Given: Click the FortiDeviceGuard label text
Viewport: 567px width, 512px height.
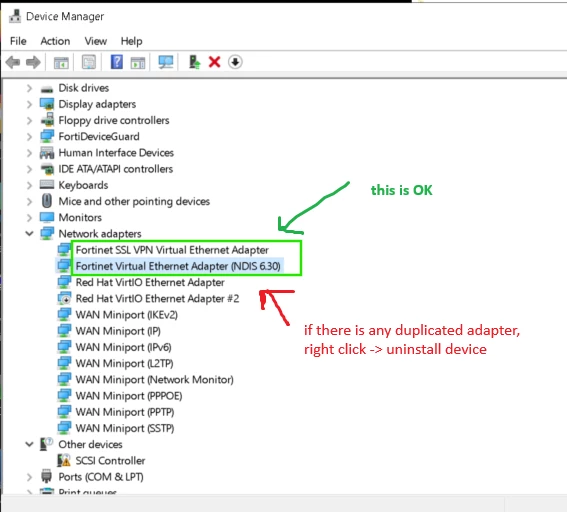Looking at the screenshot, I should click(x=99, y=137).
